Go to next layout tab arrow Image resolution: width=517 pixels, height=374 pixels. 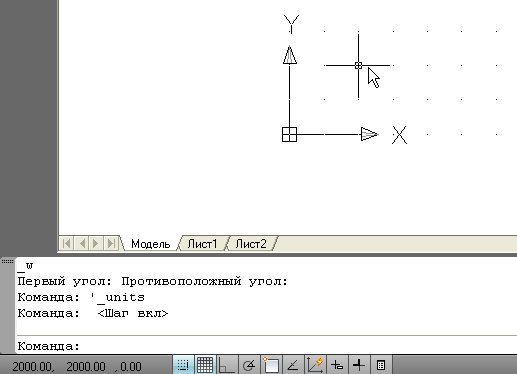[x=96, y=243]
